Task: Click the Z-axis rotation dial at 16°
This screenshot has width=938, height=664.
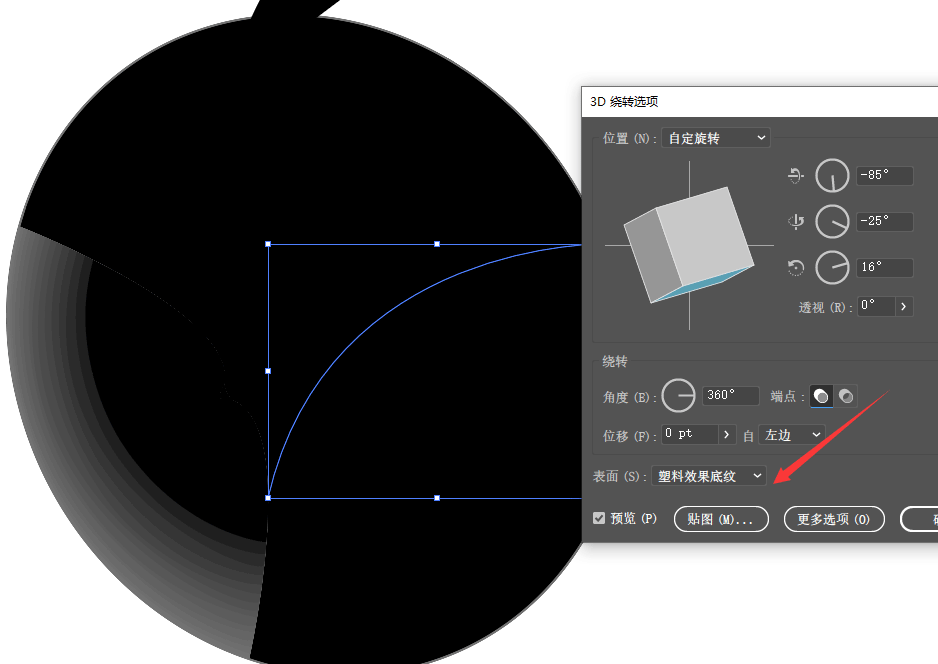Action: [x=832, y=267]
